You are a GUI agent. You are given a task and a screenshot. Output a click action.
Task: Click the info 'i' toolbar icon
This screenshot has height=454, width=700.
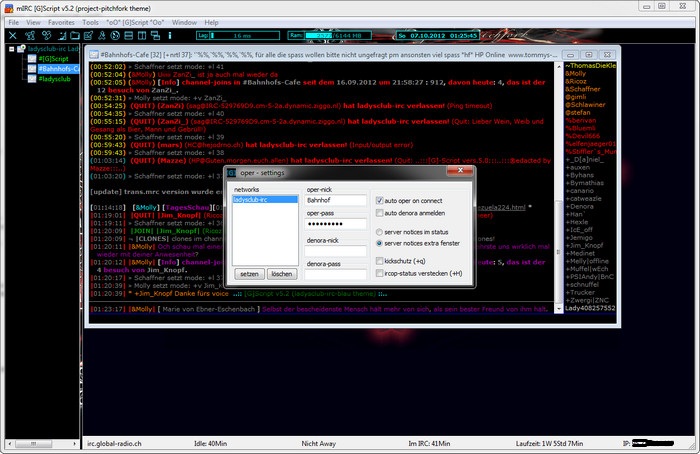pyautogui.click(x=170, y=35)
